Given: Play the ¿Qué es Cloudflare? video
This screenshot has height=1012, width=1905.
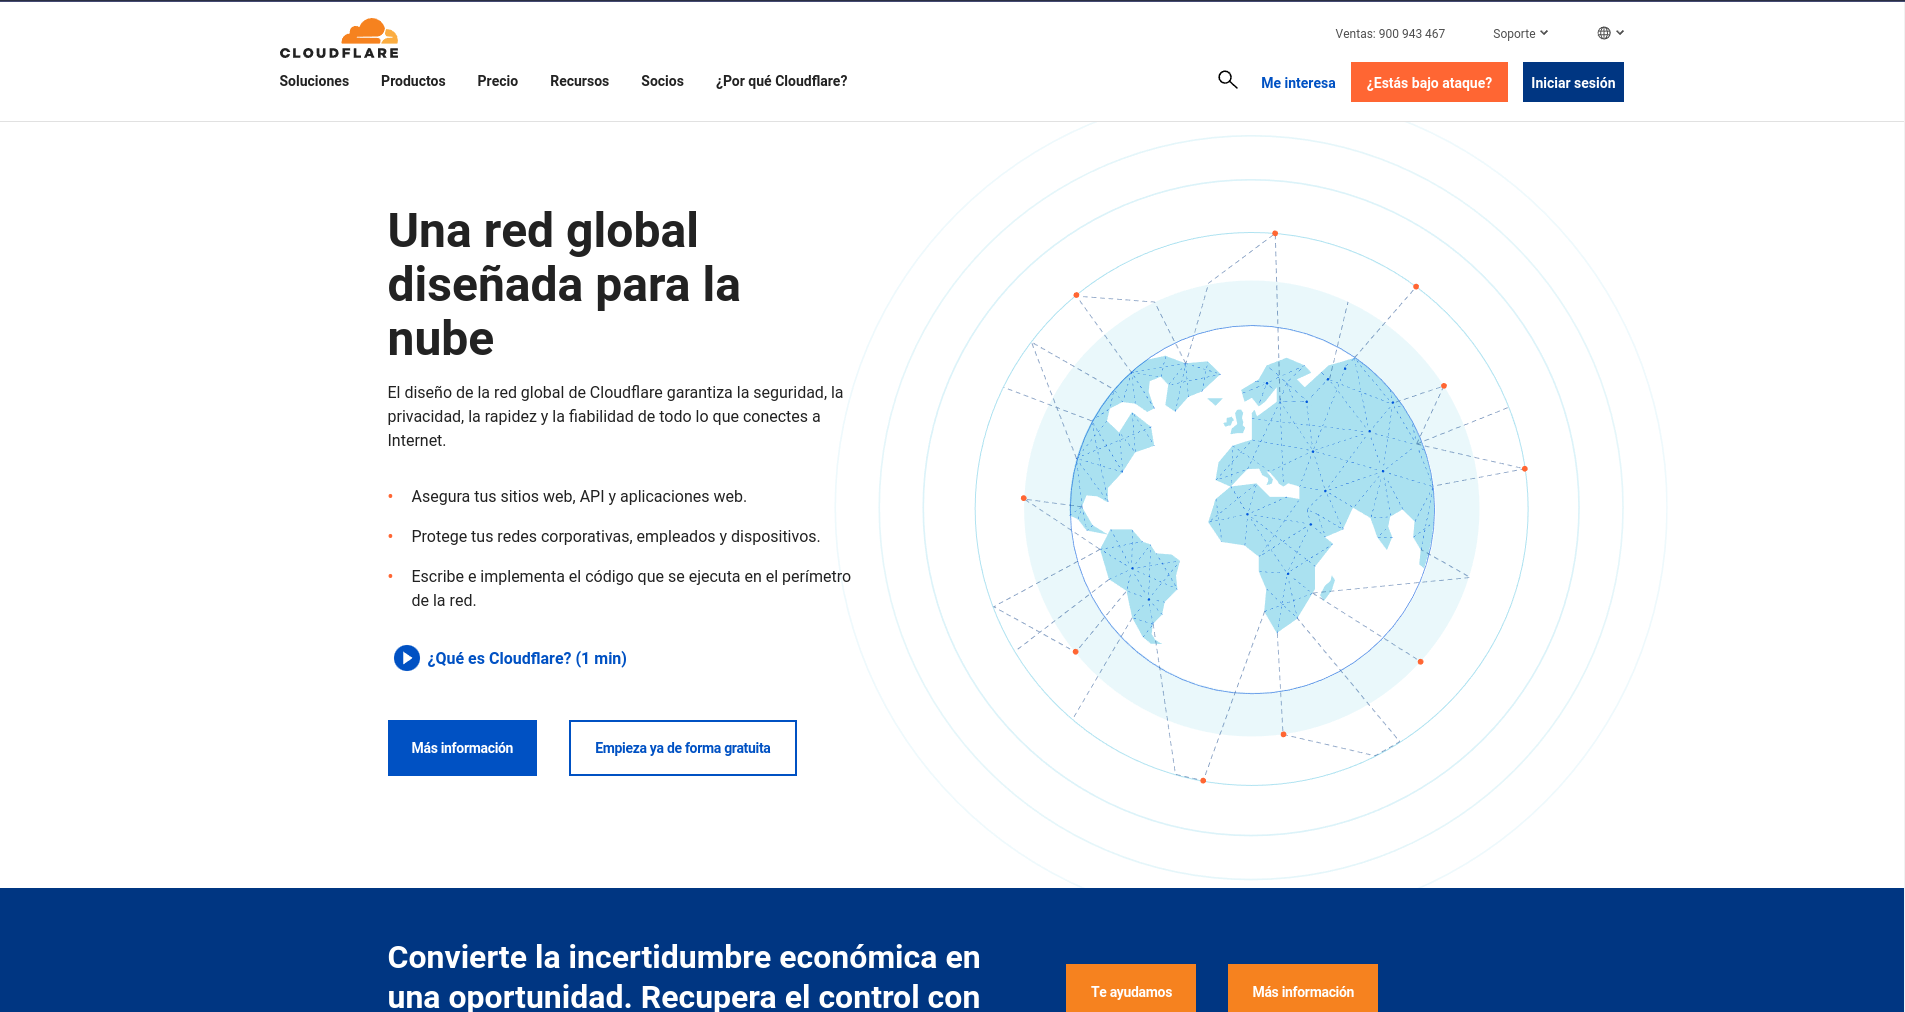Looking at the screenshot, I should point(525,658).
